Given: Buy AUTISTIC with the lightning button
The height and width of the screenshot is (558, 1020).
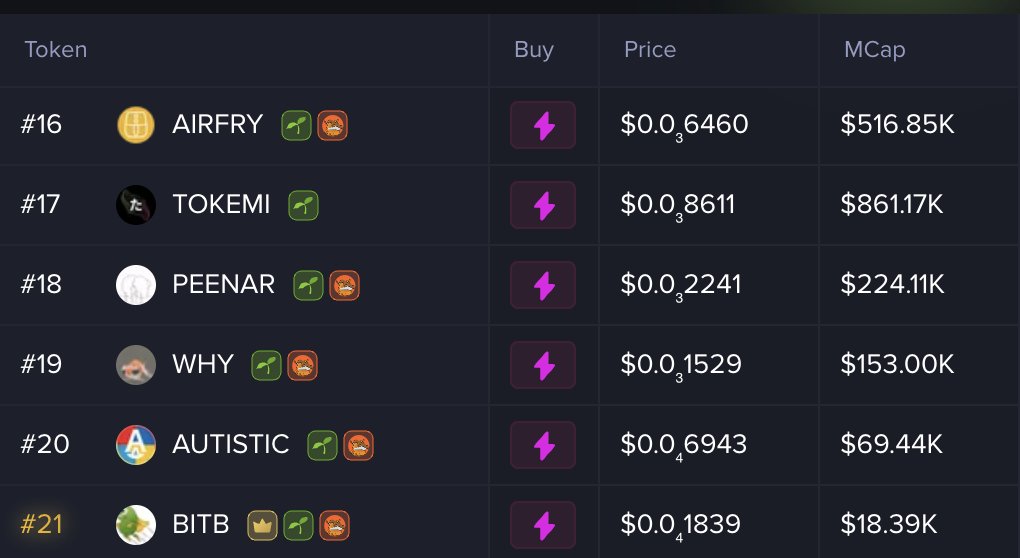Looking at the screenshot, I should (543, 445).
